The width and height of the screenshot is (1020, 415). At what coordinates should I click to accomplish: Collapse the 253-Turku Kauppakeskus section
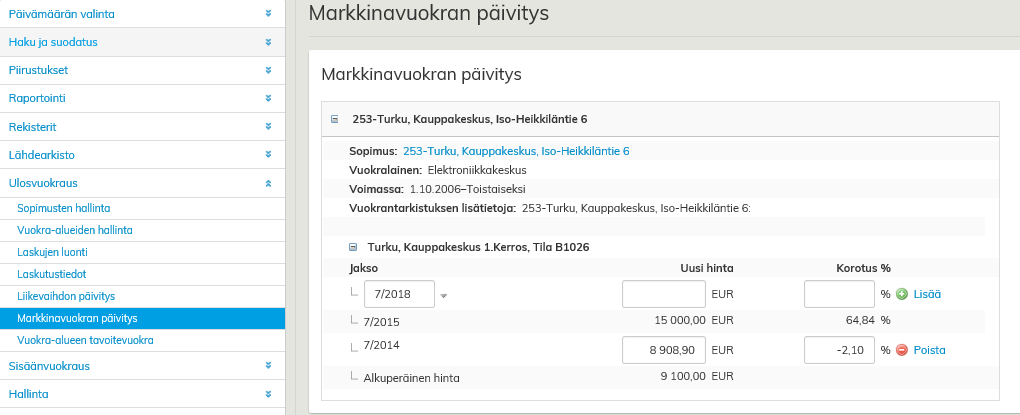point(335,119)
